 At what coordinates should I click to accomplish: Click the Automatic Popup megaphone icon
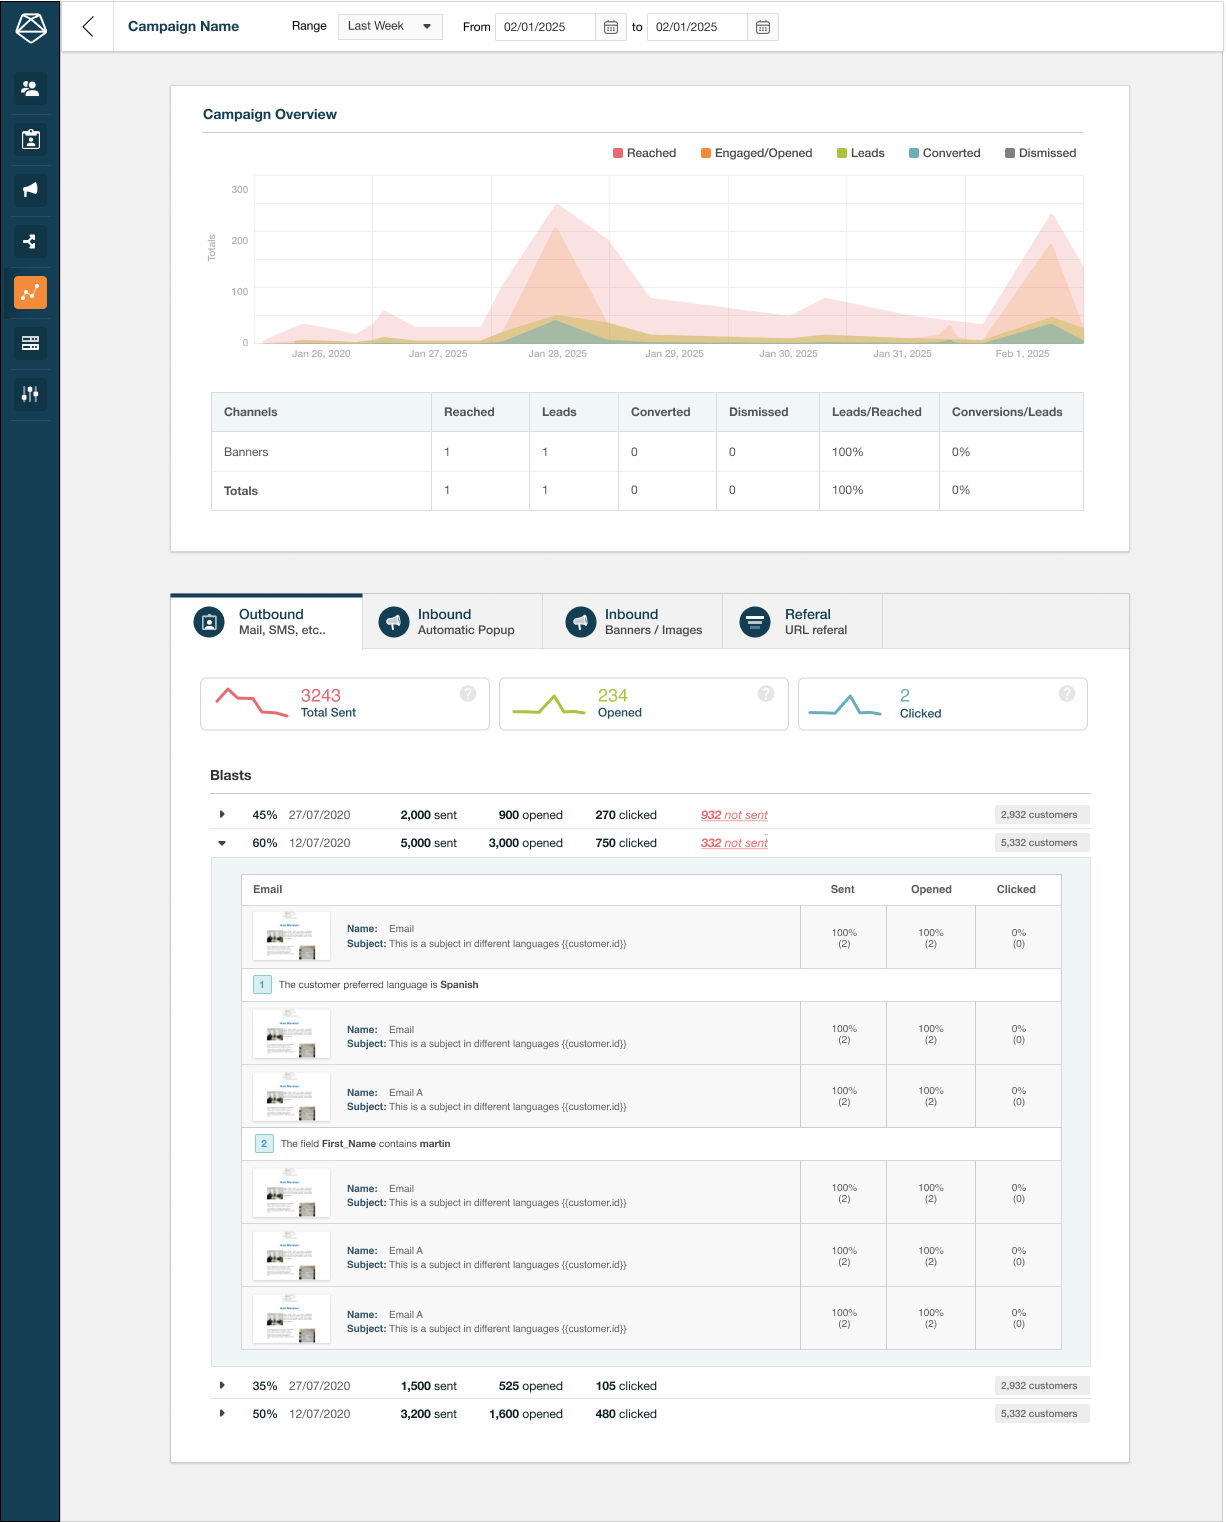click(x=394, y=622)
